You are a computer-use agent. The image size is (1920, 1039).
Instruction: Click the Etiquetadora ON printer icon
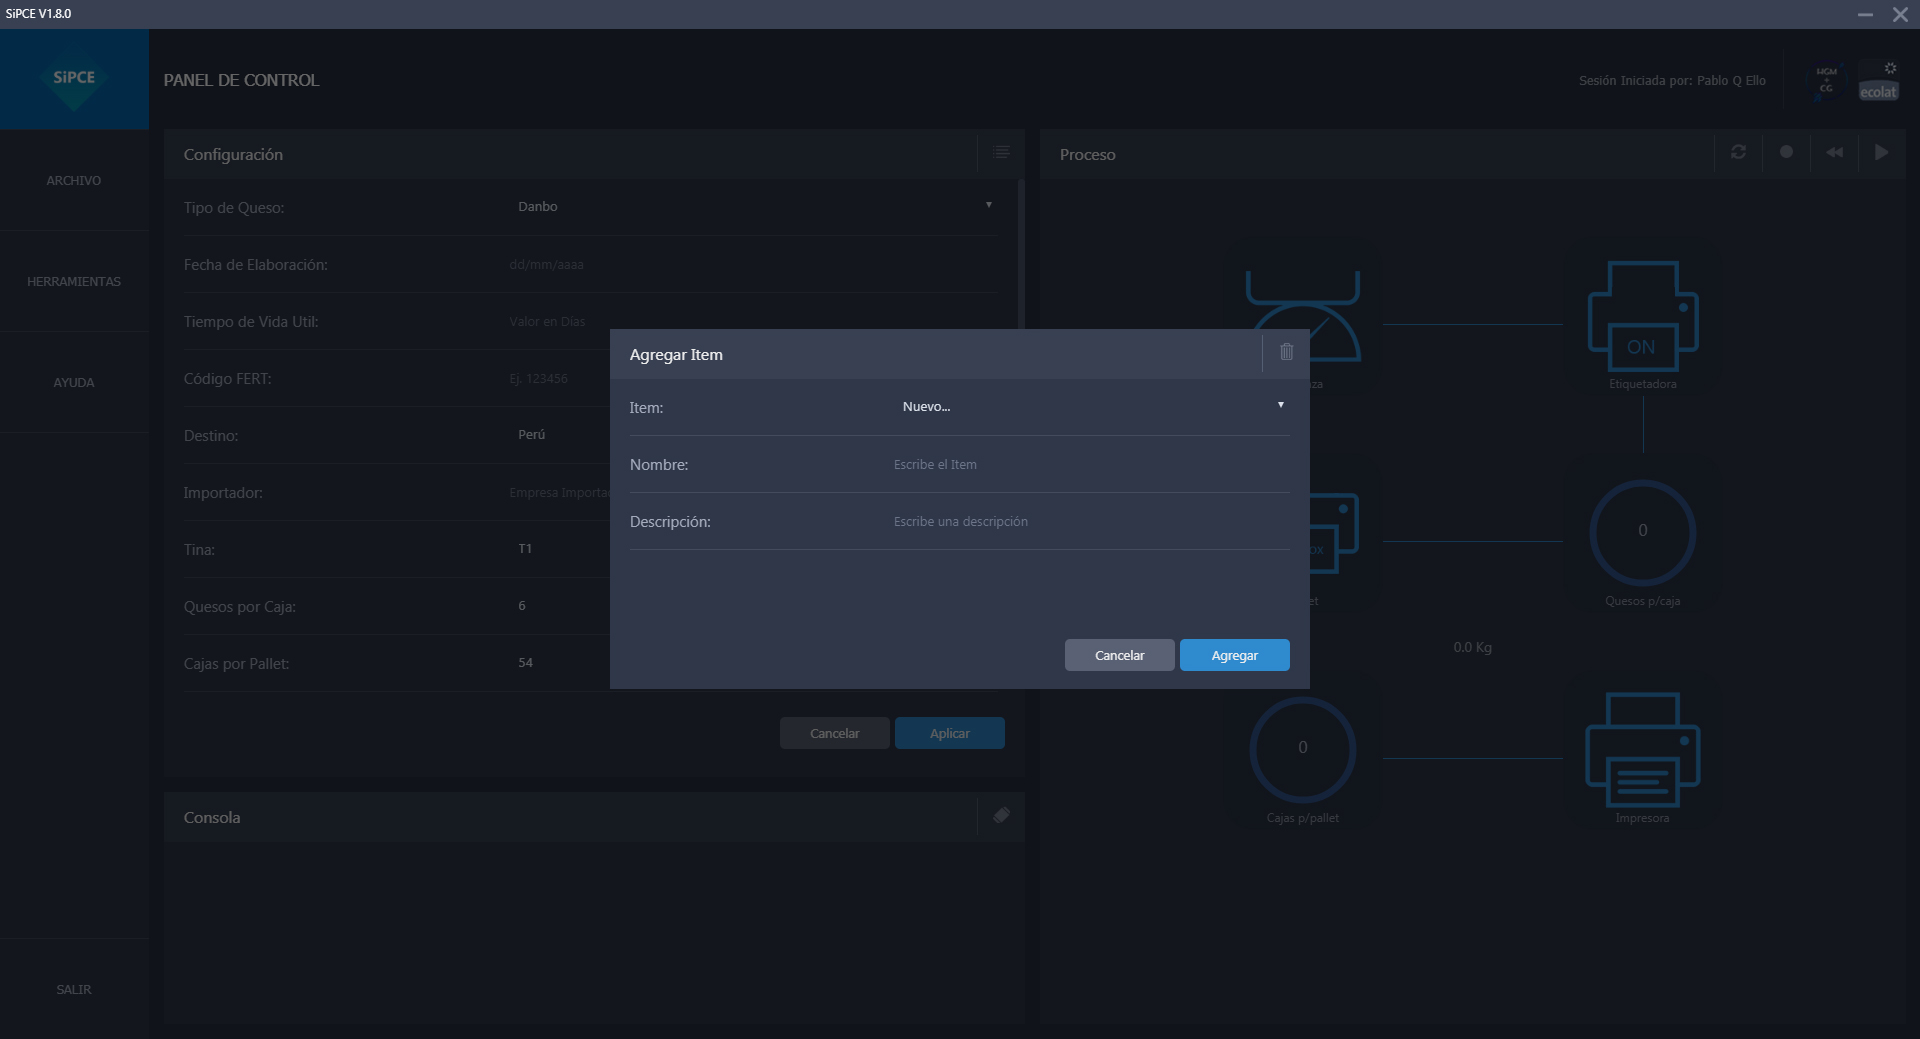coord(1642,318)
